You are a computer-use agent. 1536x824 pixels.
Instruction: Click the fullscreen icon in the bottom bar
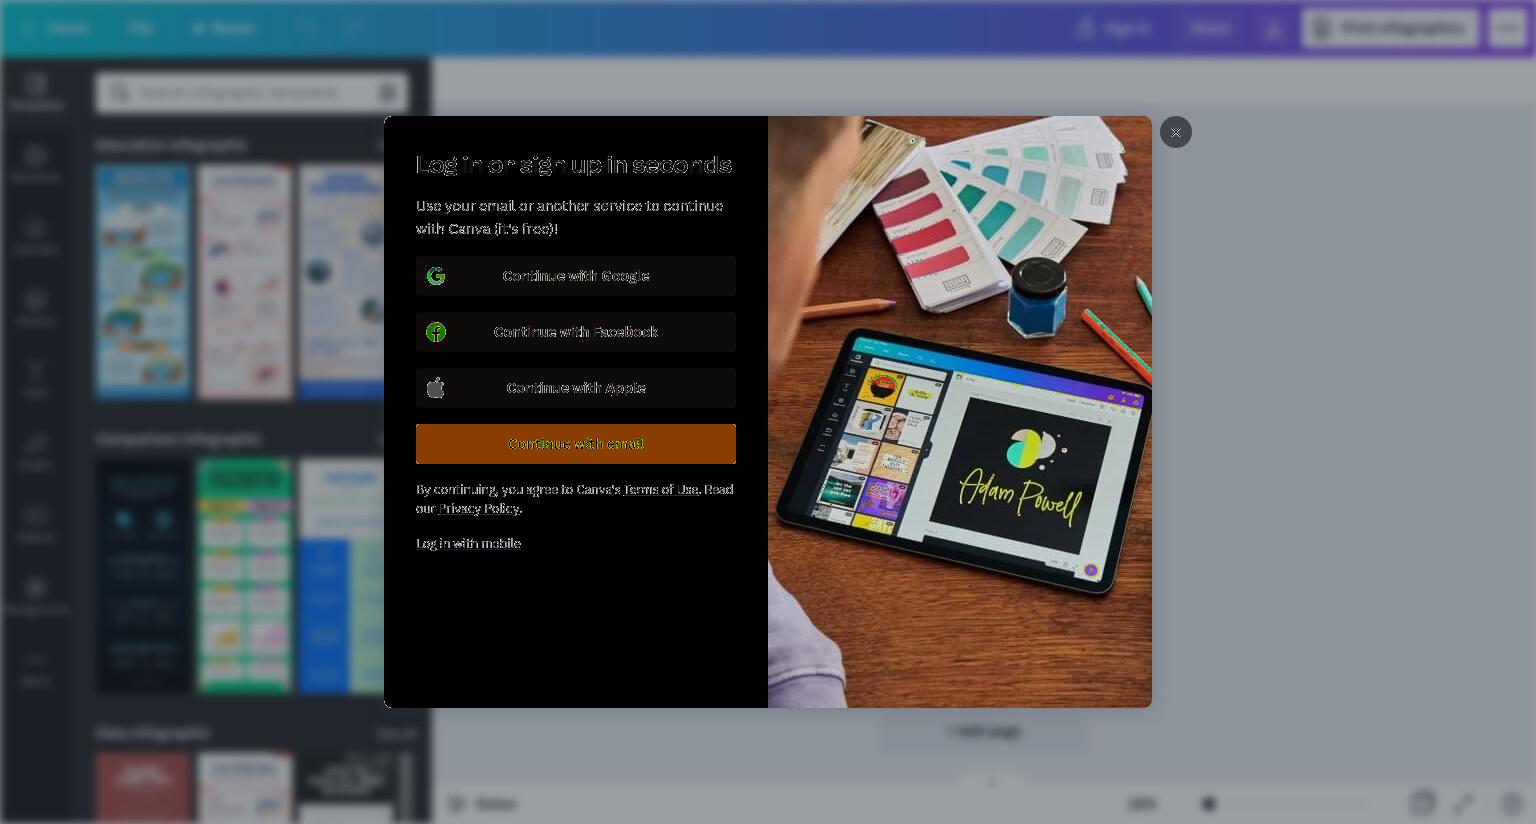click(x=1463, y=803)
